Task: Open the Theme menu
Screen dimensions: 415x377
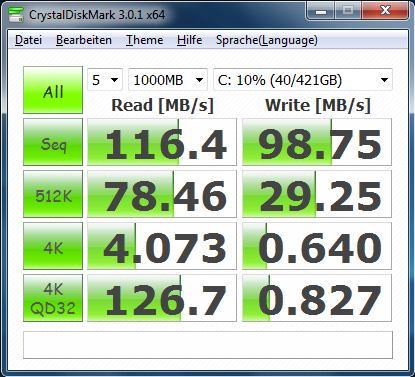Action: click(144, 40)
